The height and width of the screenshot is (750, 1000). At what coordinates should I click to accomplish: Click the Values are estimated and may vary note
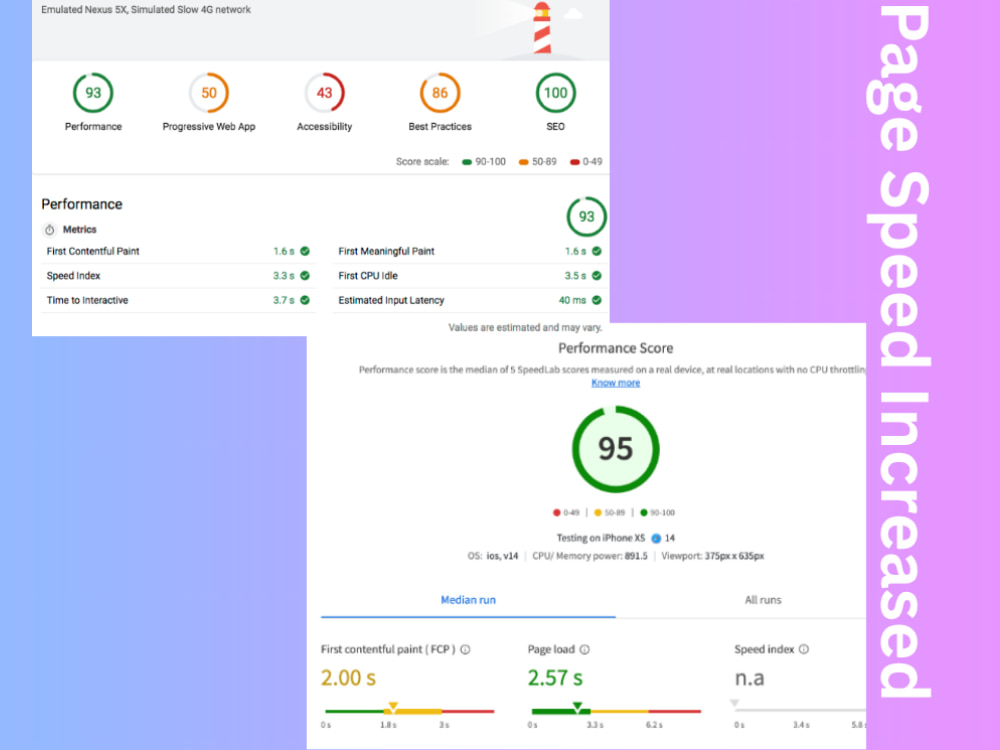pos(525,327)
